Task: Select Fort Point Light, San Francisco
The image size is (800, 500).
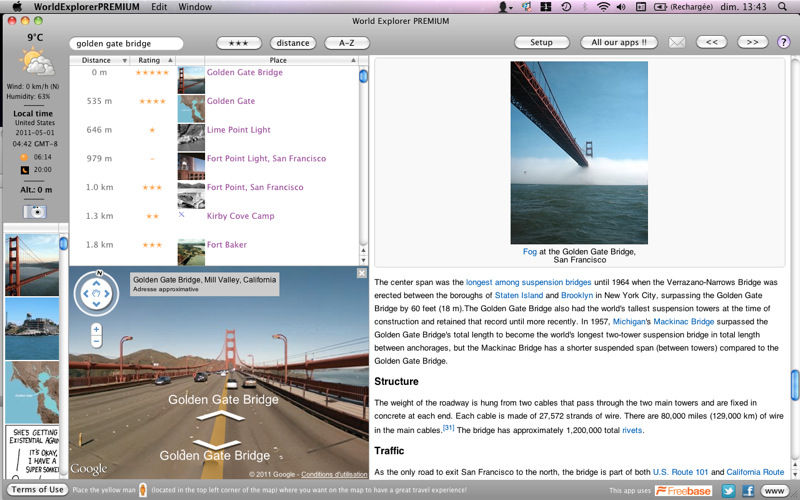Action: click(x=266, y=158)
